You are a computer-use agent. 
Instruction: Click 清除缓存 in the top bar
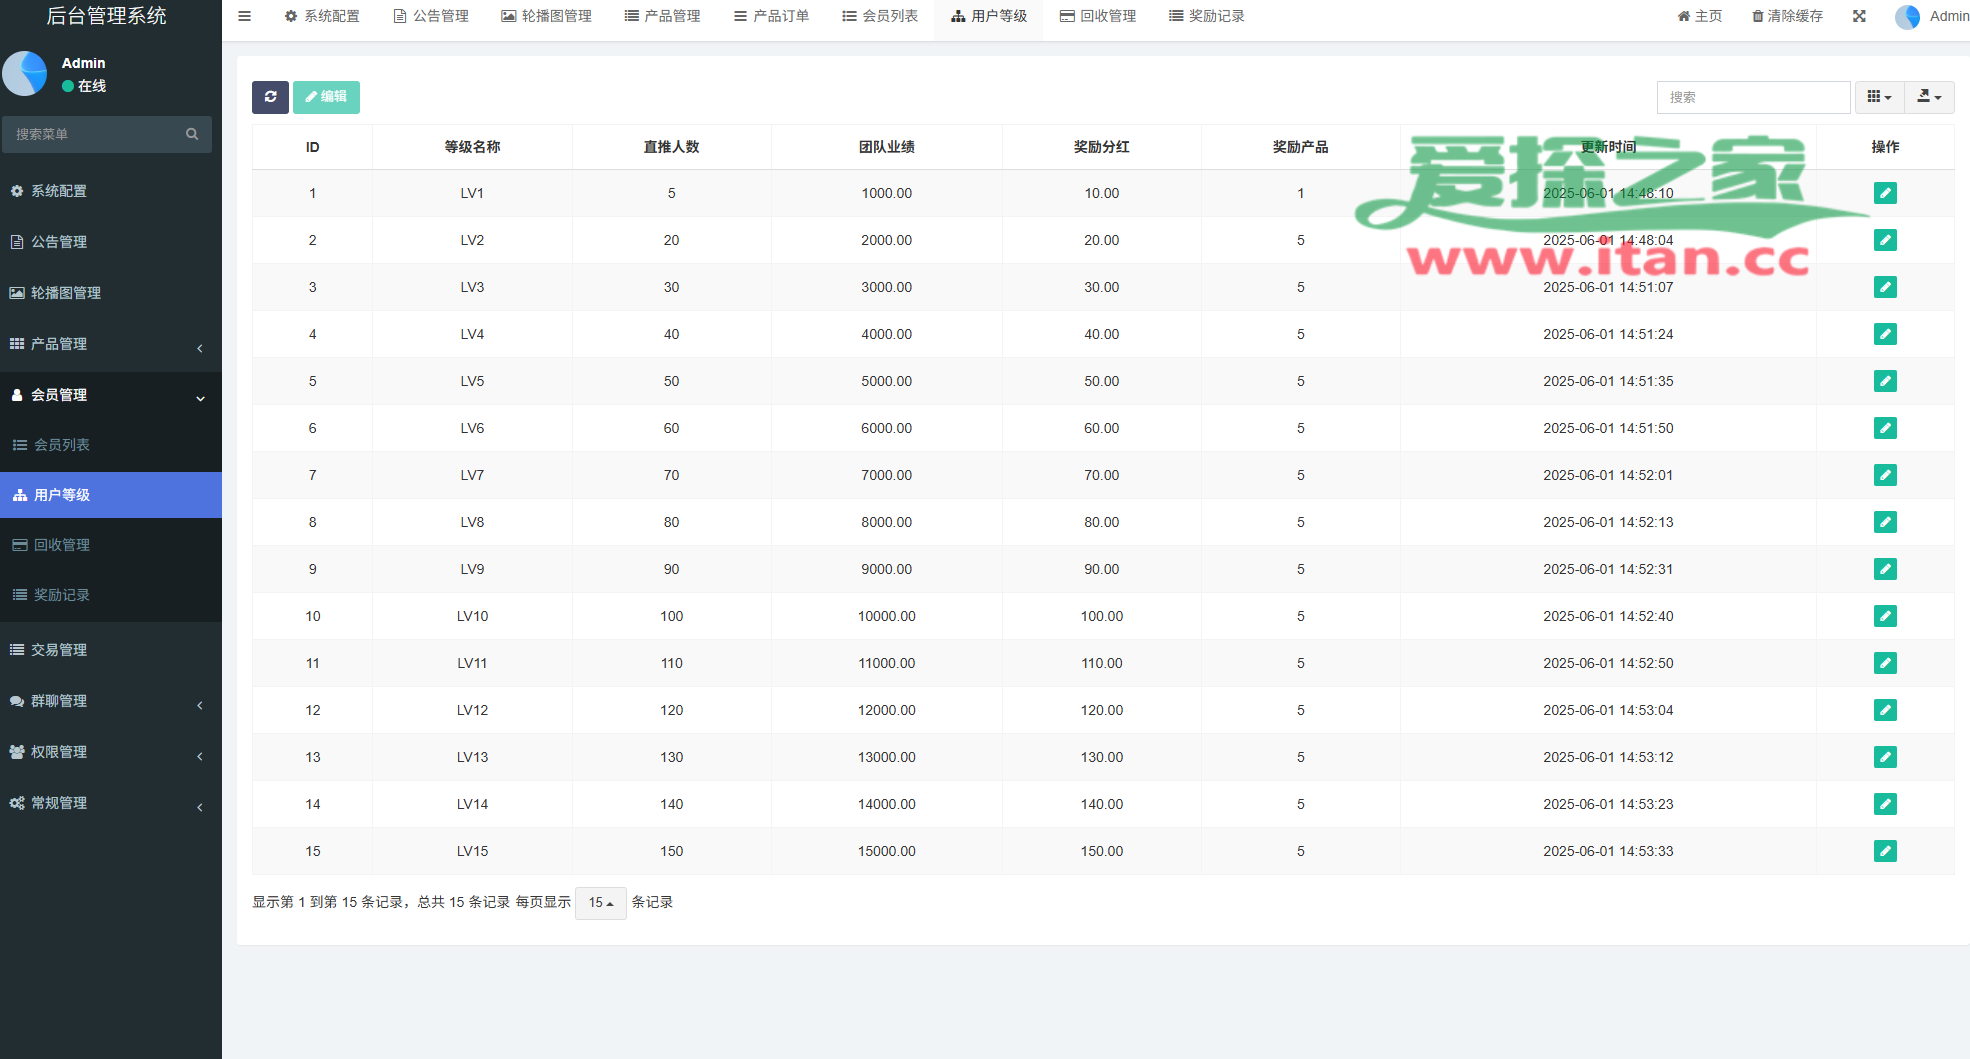[x=1787, y=16]
